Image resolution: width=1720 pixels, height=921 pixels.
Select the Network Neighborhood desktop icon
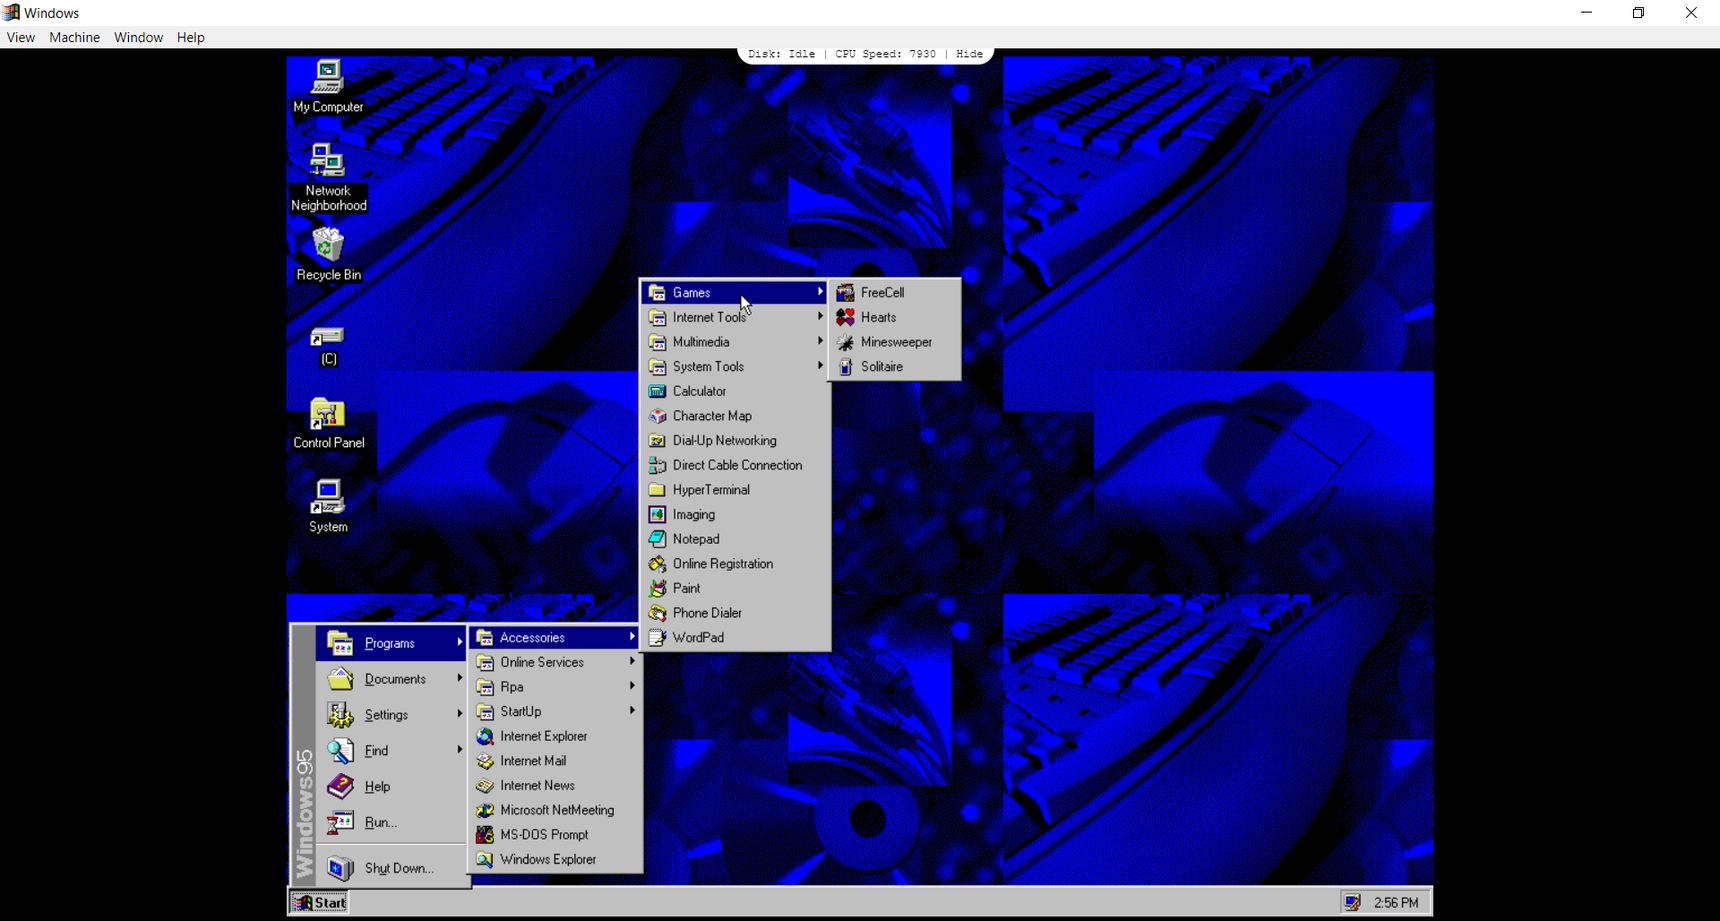[x=328, y=177]
